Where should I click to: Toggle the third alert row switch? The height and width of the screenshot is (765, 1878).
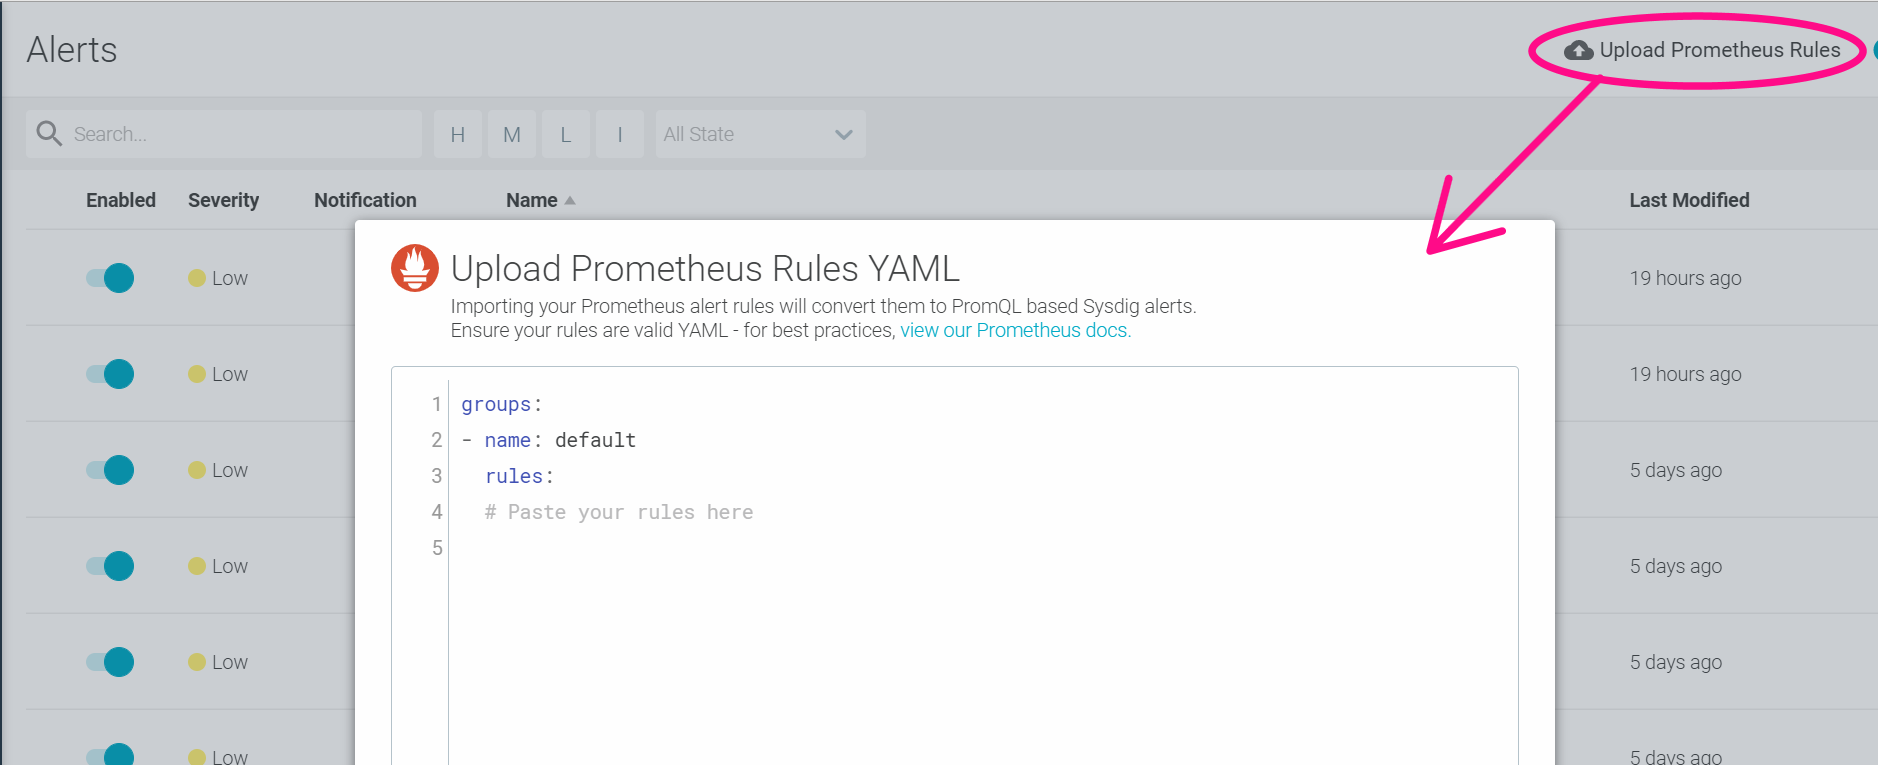click(110, 470)
